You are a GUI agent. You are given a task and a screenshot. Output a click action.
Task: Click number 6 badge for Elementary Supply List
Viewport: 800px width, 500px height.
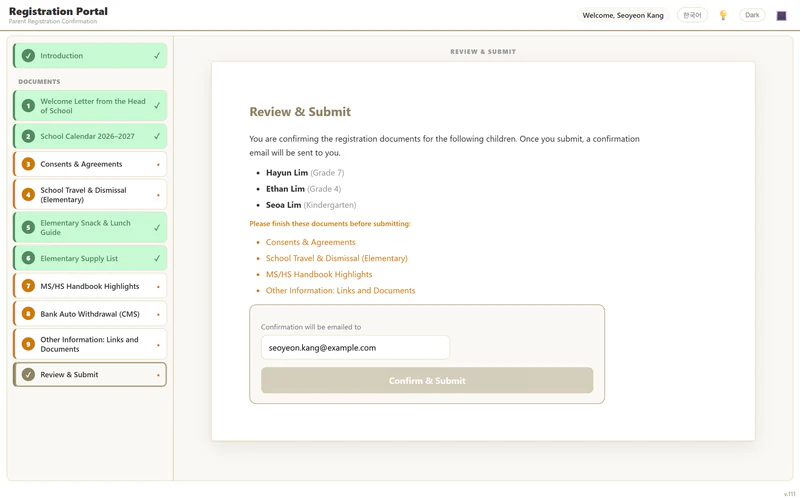click(29, 258)
